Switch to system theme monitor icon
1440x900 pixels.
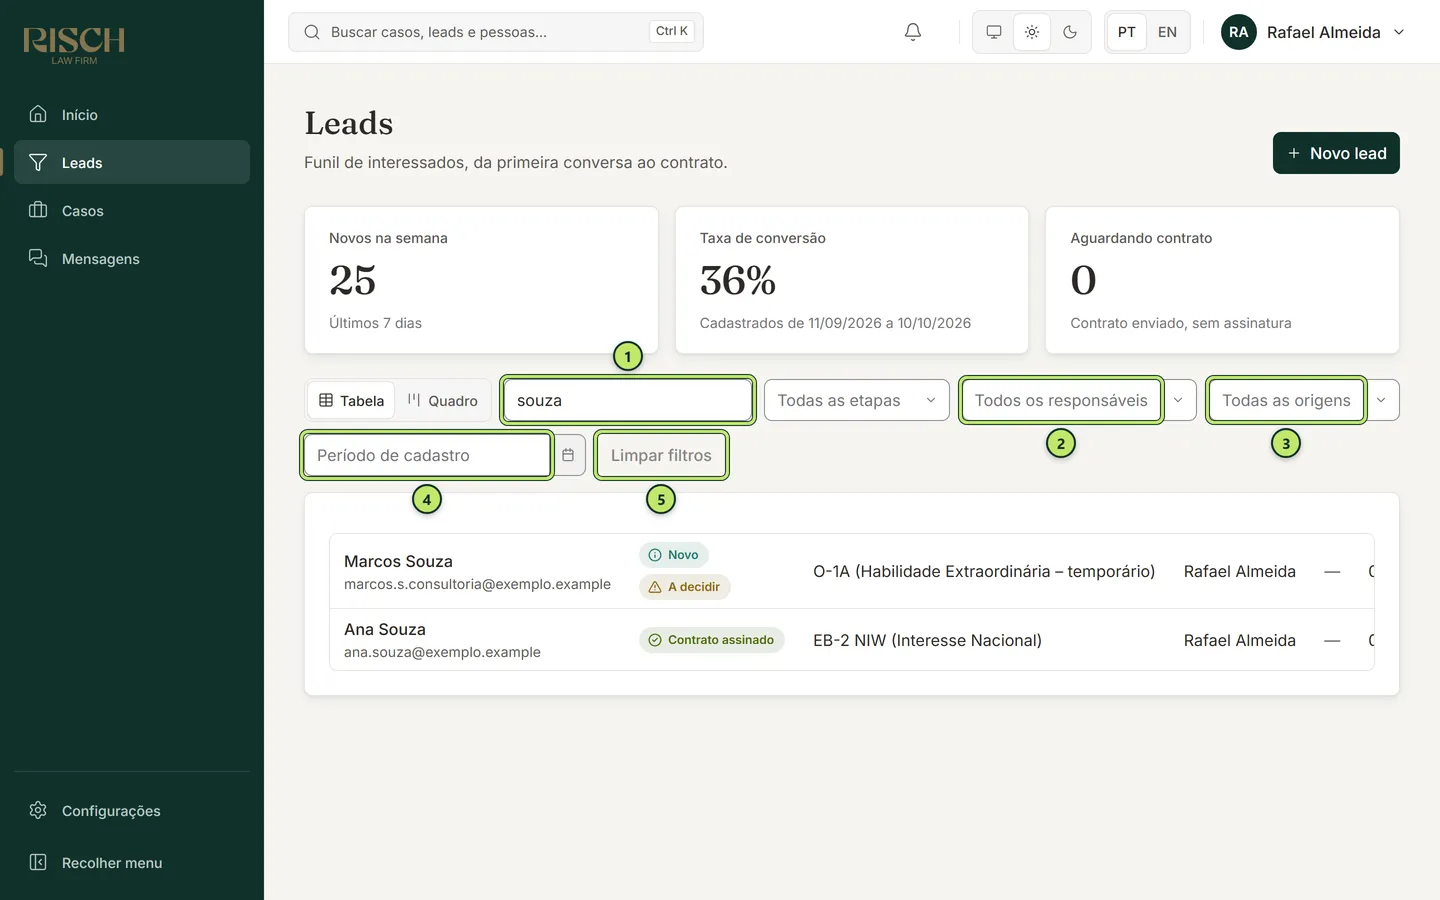994,32
